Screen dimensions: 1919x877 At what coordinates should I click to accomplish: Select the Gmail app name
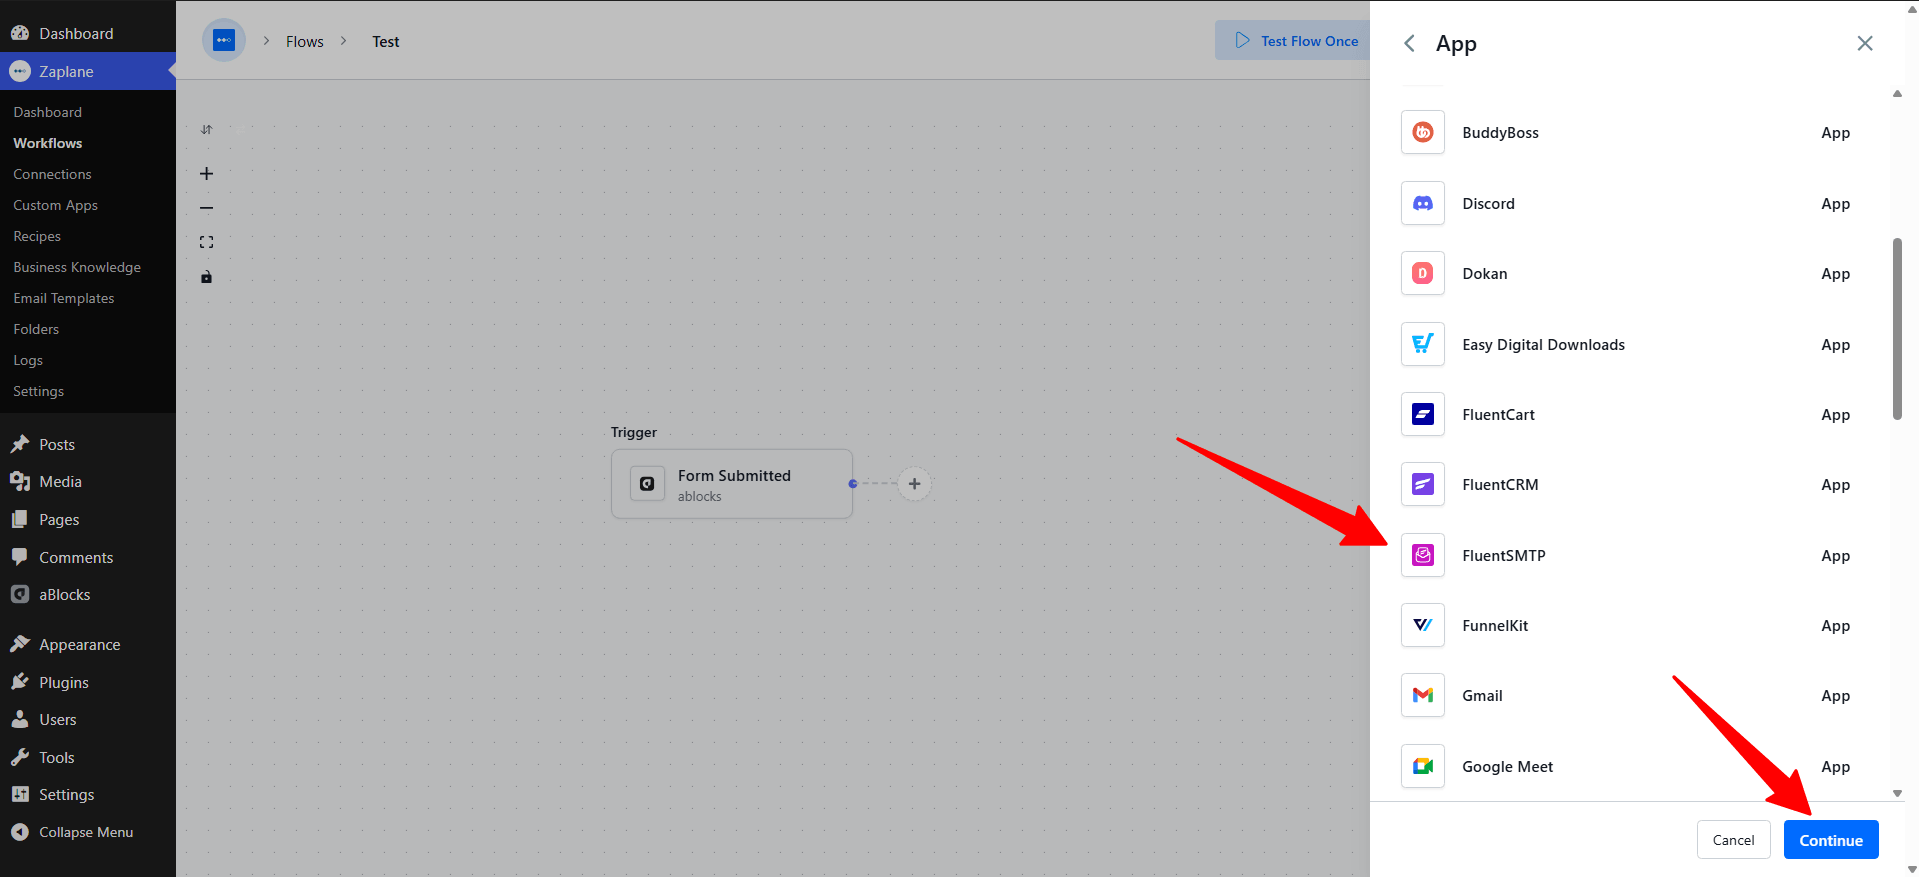(x=1482, y=696)
